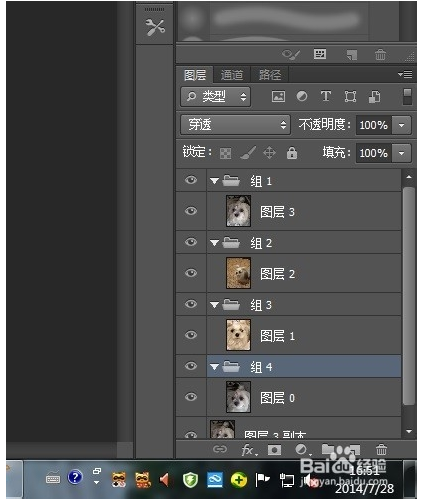Delete brush trash icon in brush panel
The width and height of the screenshot is (430, 503).
pyautogui.click(x=380, y=55)
